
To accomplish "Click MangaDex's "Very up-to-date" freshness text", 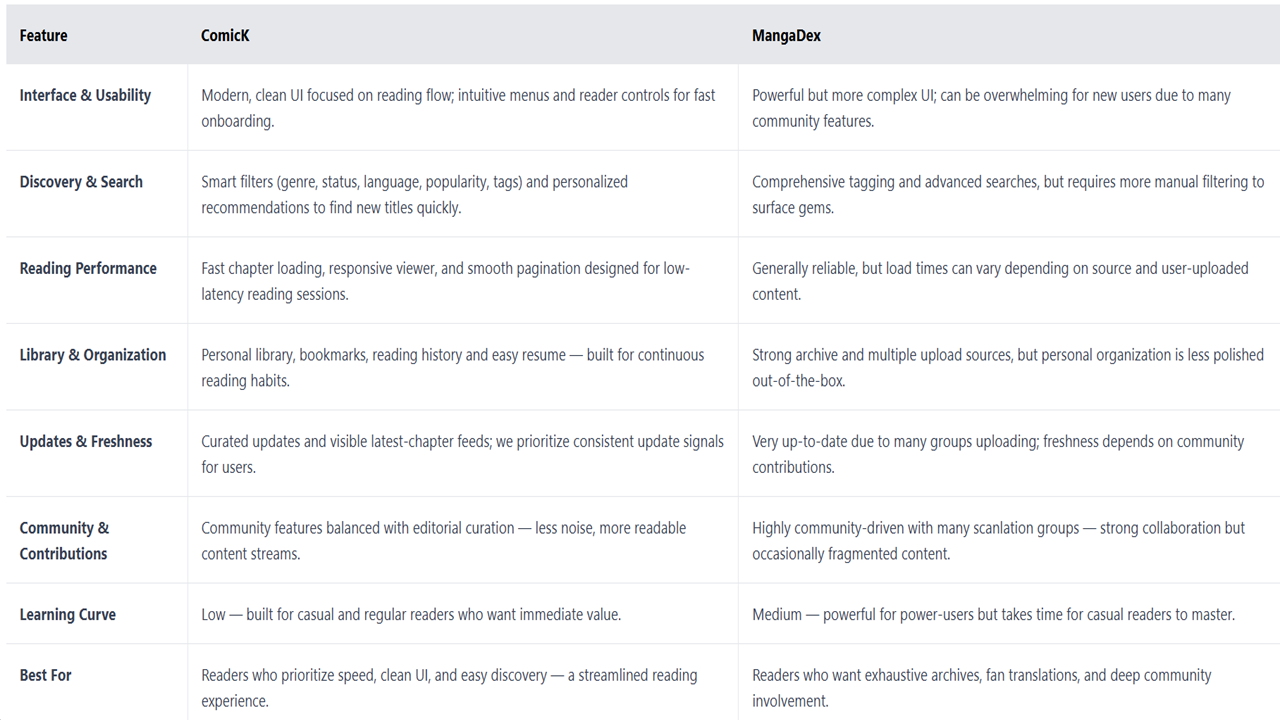I will pos(998,454).
